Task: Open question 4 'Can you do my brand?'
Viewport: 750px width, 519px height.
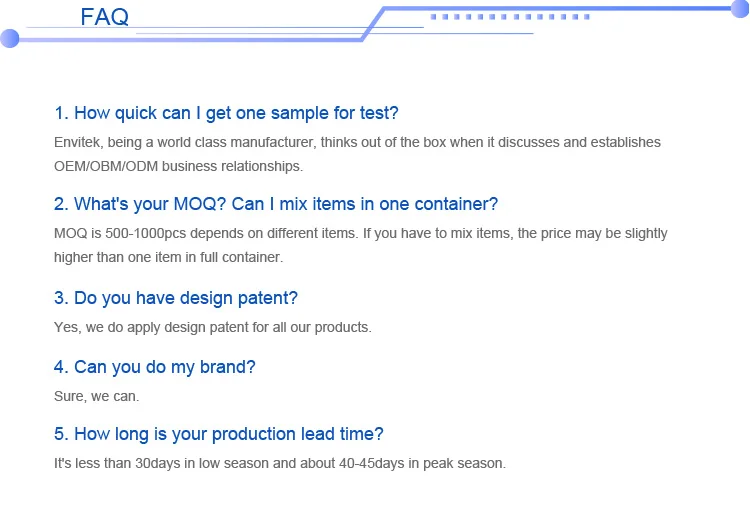Action: pyautogui.click(x=155, y=367)
